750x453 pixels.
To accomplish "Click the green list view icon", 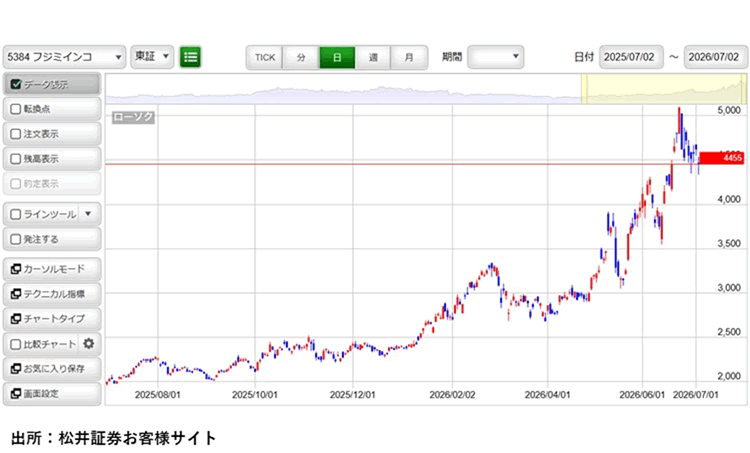I will click(190, 57).
